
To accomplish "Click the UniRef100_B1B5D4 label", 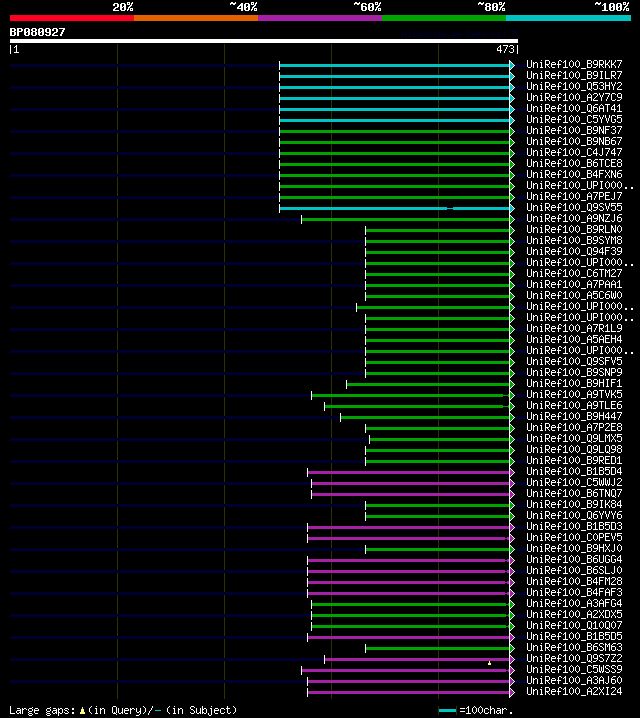I will pyautogui.click(x=574, y=471).
